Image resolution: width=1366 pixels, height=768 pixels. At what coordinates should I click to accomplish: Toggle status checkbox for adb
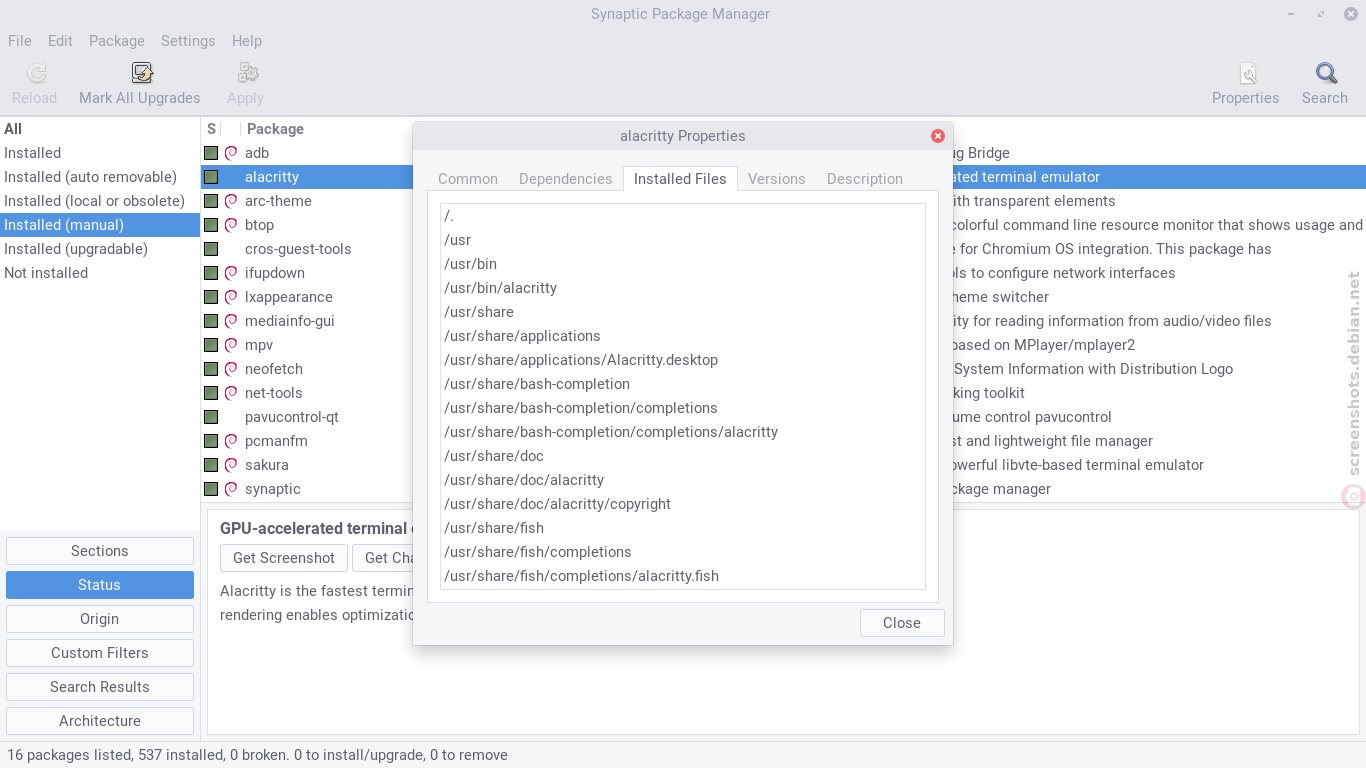pyautogui.click(x=211, y=153)
